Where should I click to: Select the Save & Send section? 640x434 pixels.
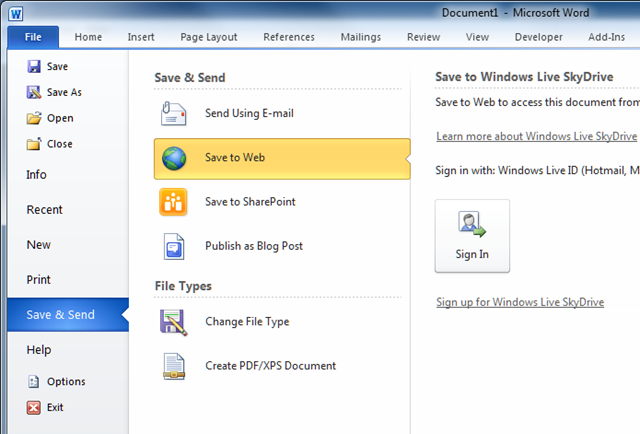click(x=68, y=315)
